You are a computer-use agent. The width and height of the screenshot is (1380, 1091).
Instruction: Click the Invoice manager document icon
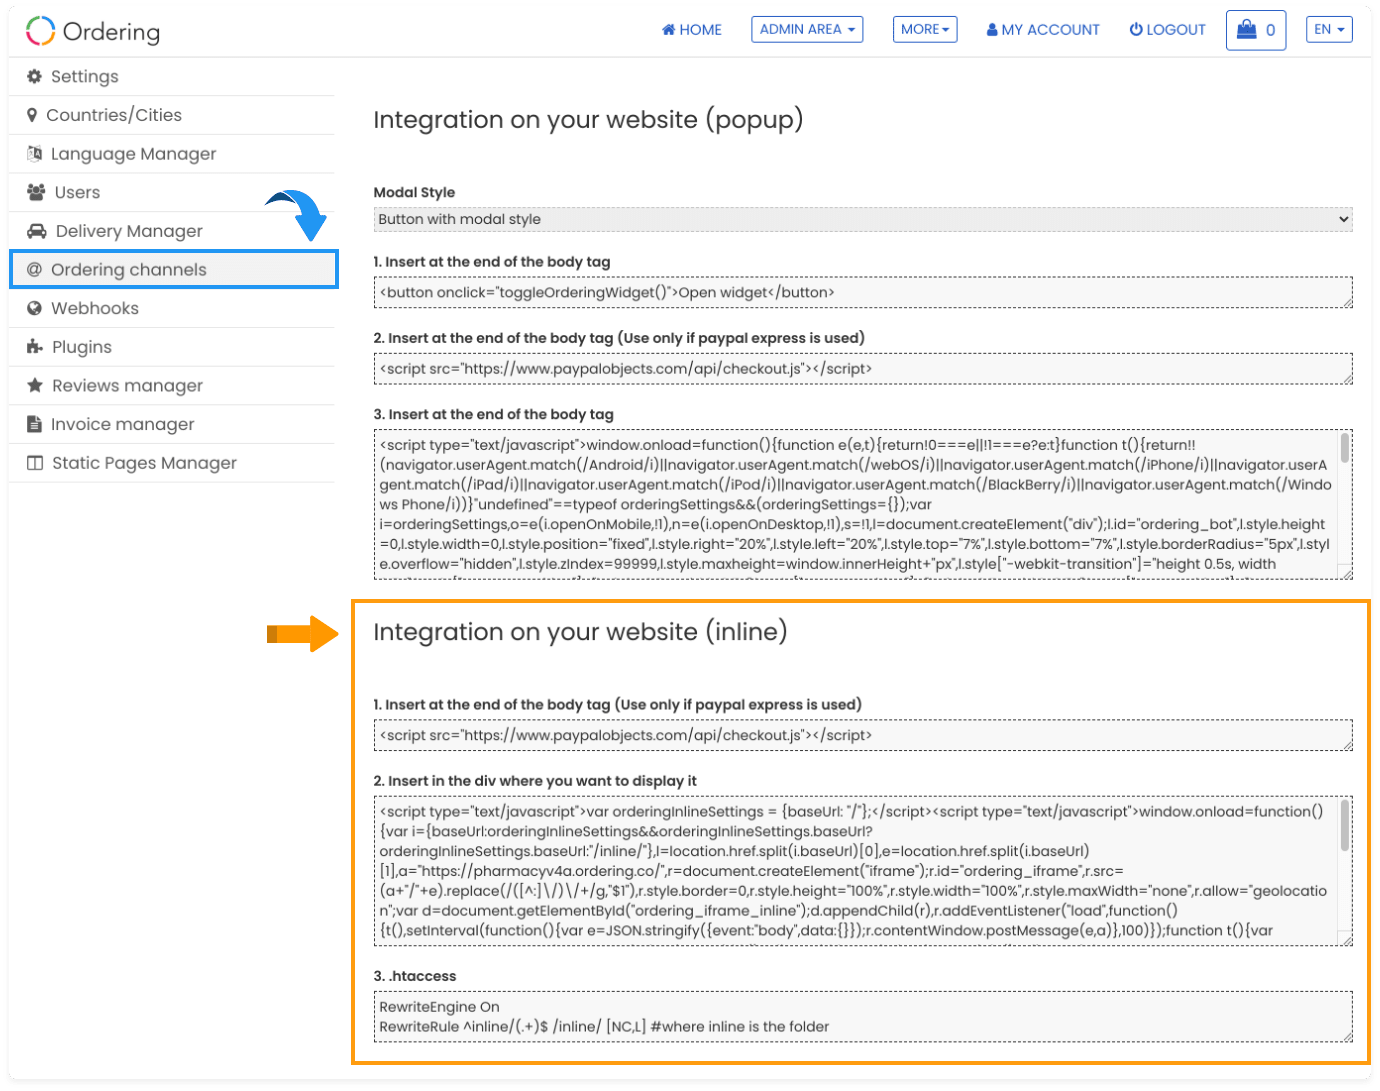tap(35, 424)
